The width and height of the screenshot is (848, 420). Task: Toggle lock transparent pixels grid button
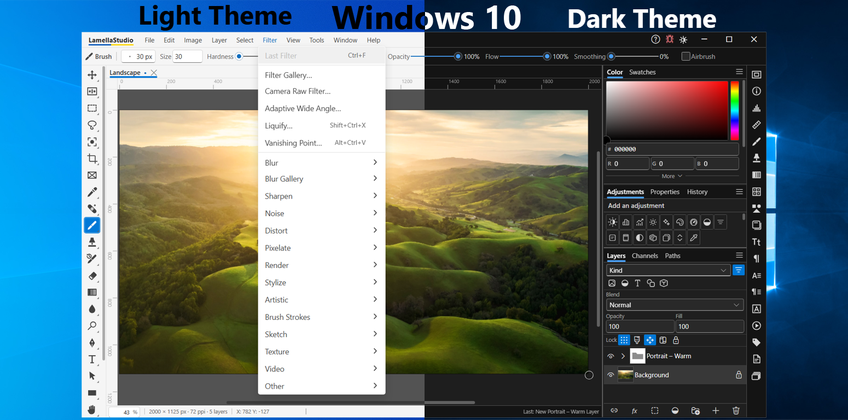[x=624, y=340]
